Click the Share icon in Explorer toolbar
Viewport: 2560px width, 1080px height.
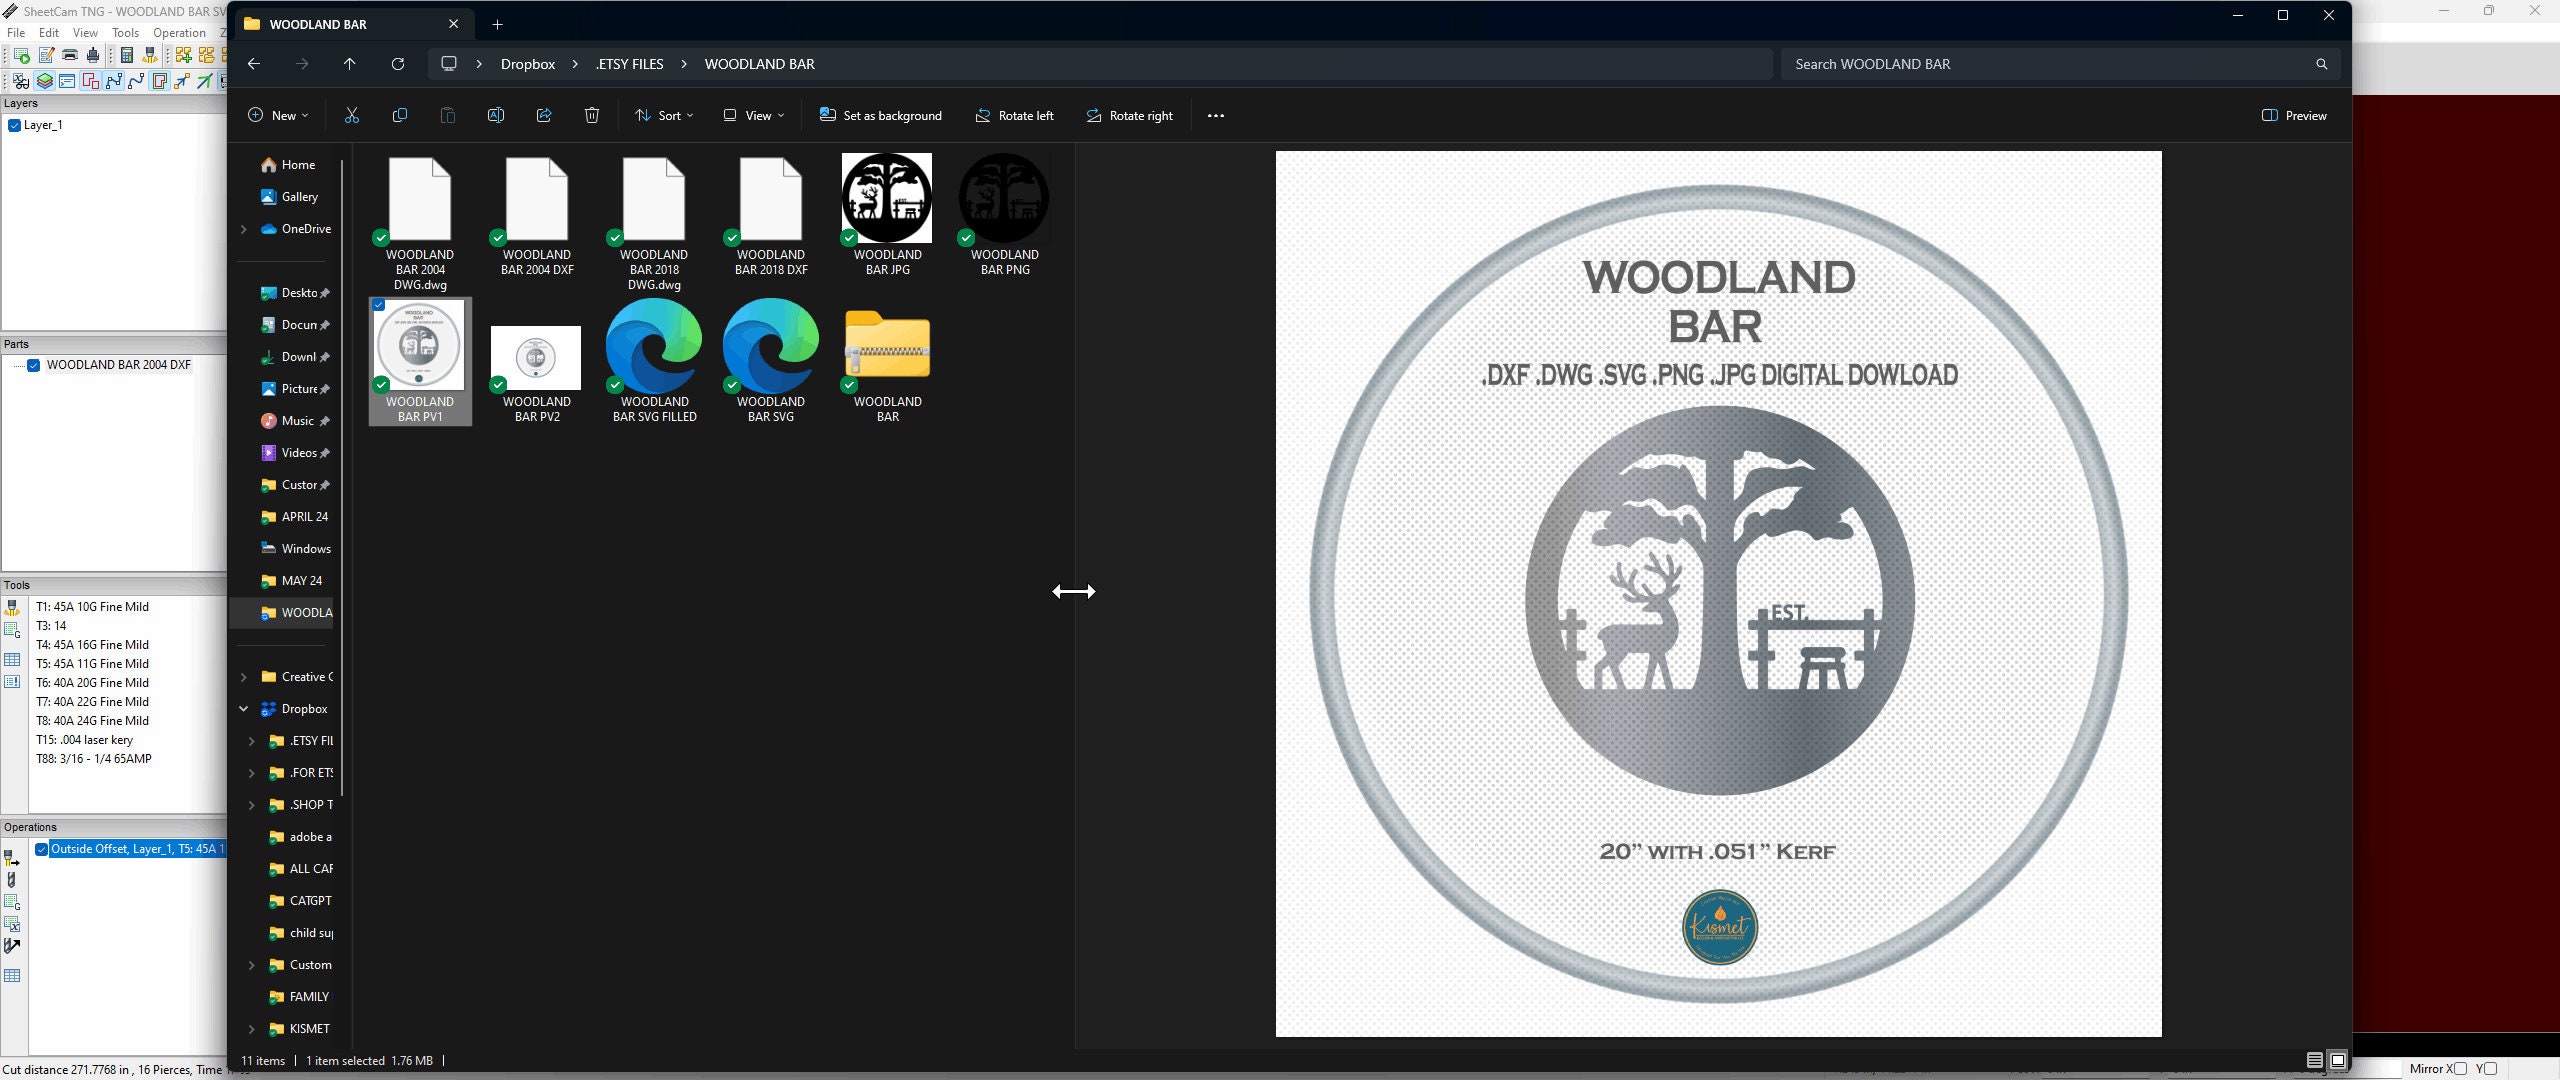coord(544,115)
